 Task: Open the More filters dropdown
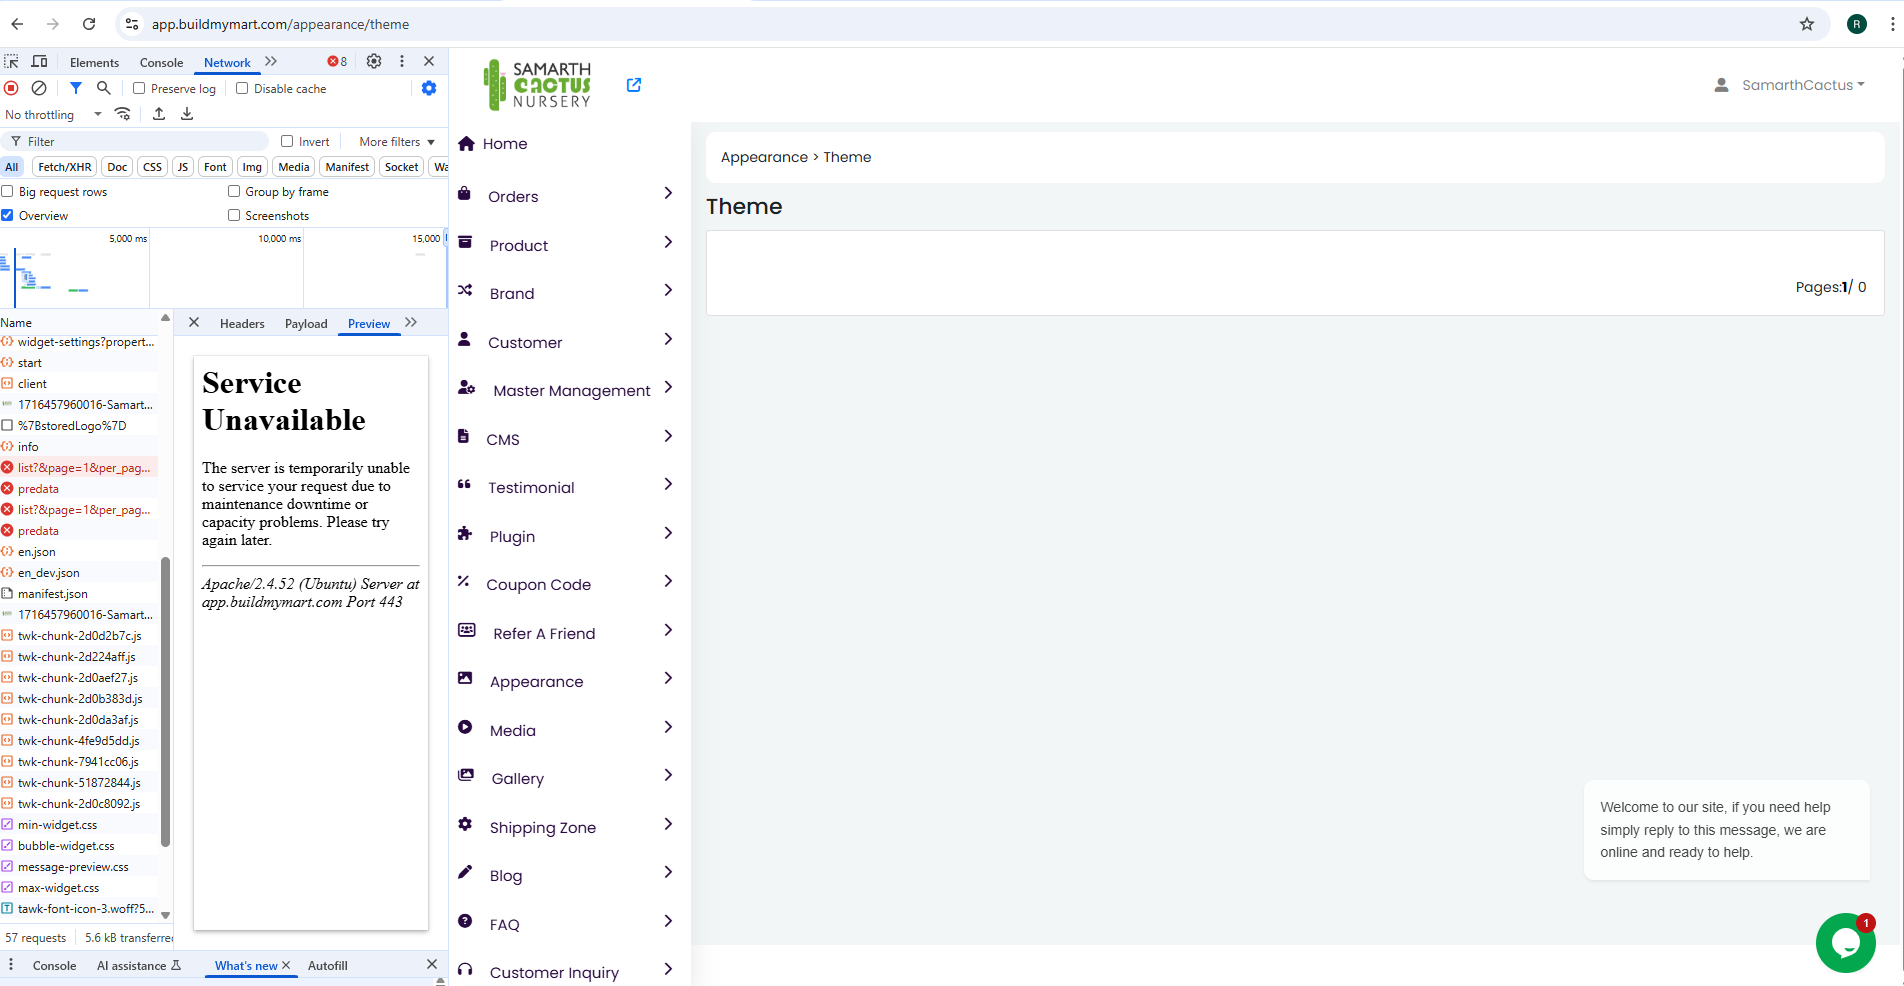[397, 142]
